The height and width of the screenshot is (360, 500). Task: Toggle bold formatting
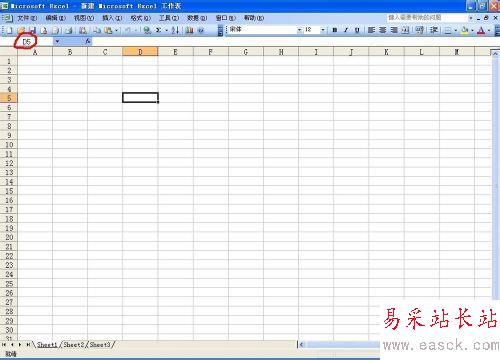tap(335, 30)
